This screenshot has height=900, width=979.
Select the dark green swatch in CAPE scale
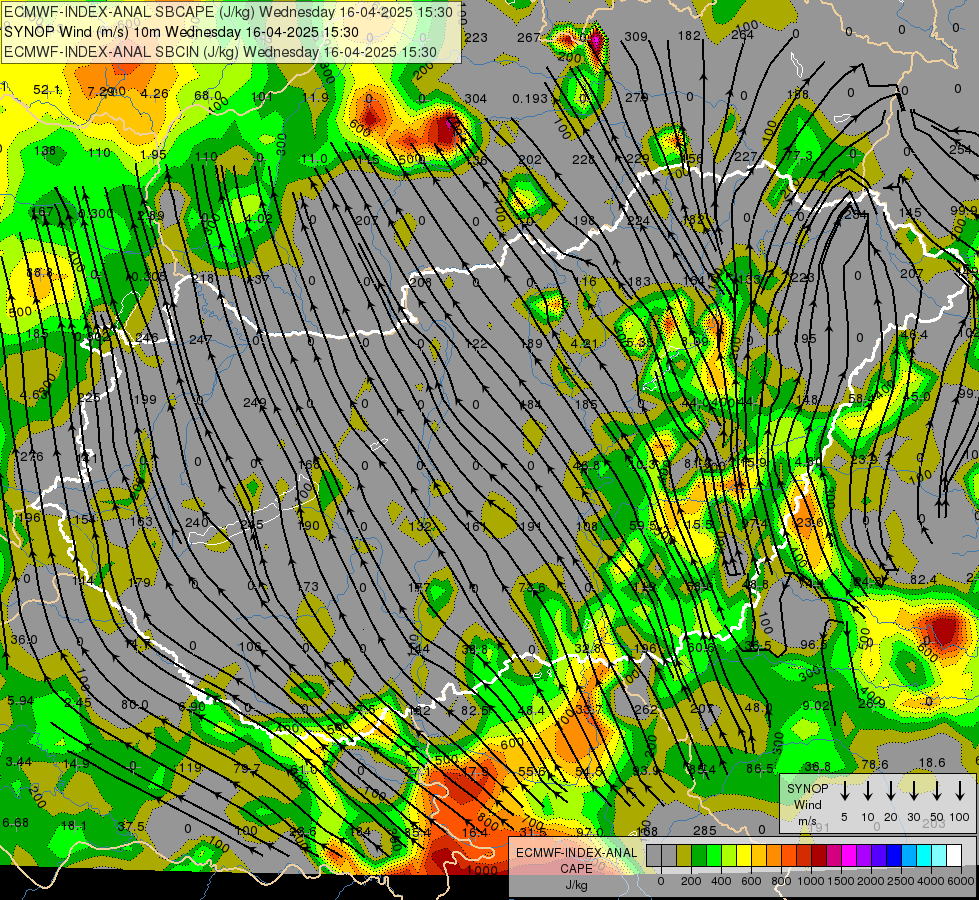[x=699, y=855]
